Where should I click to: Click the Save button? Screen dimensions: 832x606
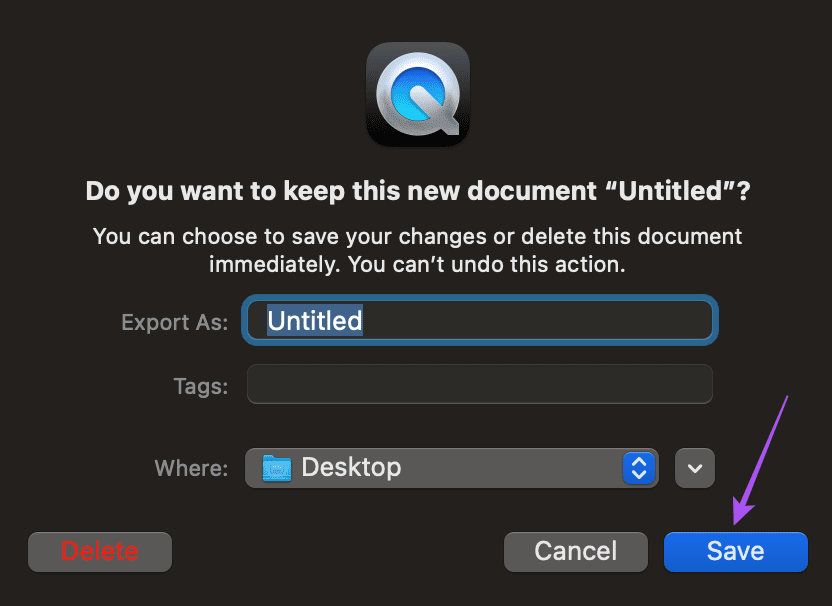pos(735,551)
